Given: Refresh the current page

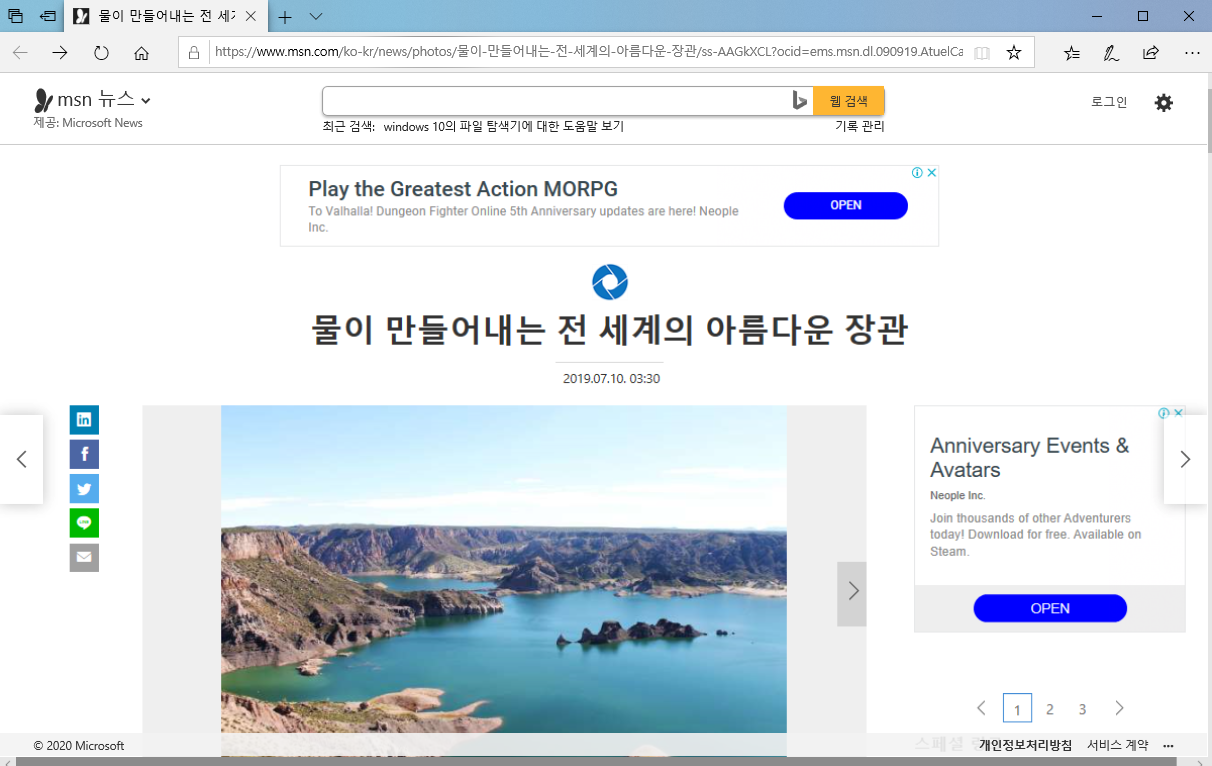Looking at the screenshot, I should [x=101, y=53].
